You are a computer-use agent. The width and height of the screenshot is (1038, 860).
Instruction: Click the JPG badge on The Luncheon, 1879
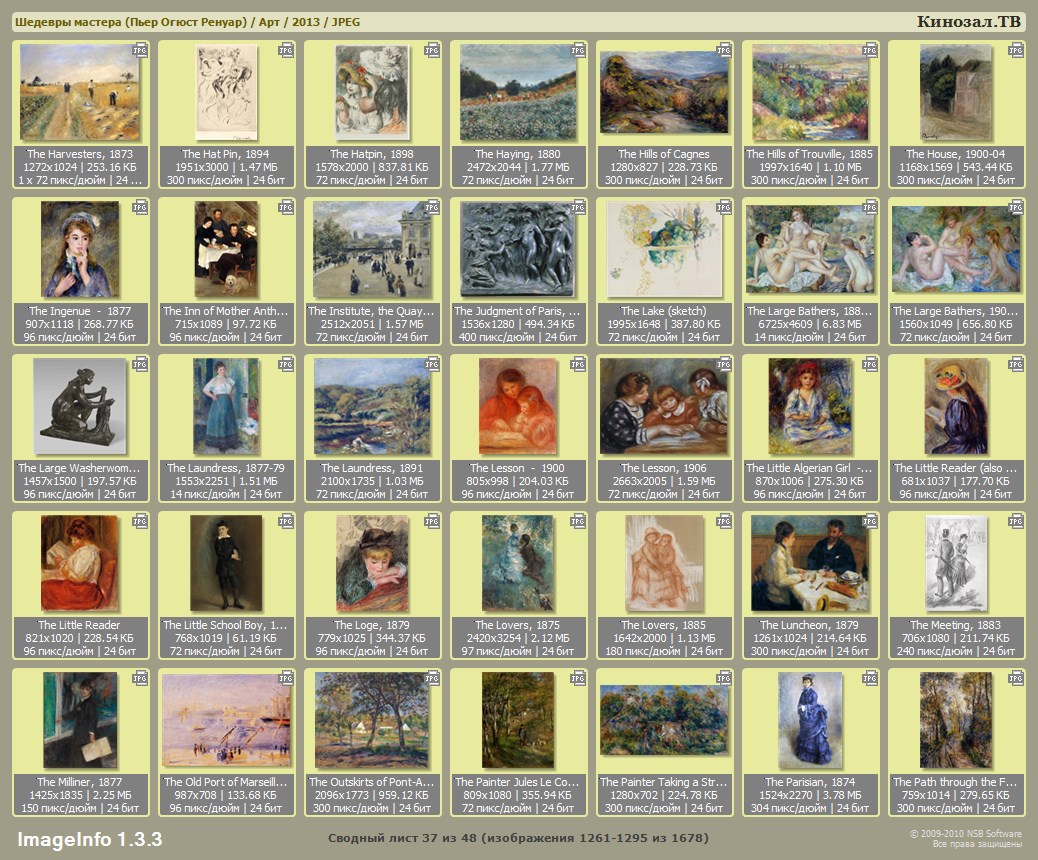pos(870,522)
